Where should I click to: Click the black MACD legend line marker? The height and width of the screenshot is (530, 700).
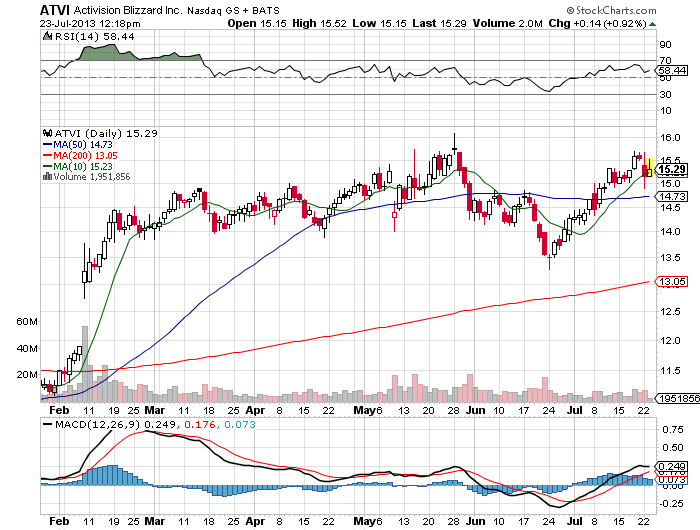tap(48, 424)
